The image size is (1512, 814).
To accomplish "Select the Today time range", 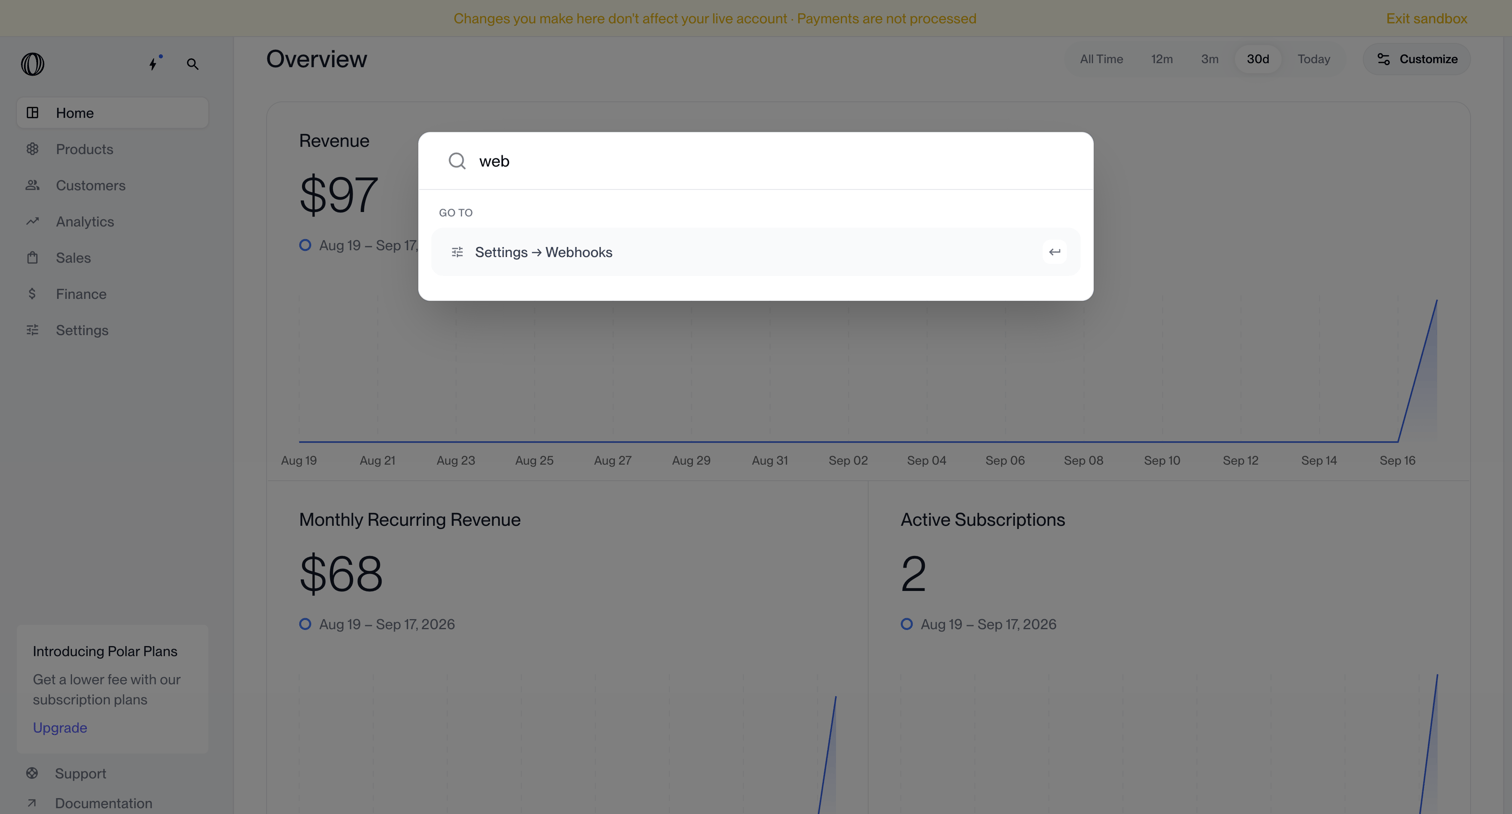I will click(1314, 59).
